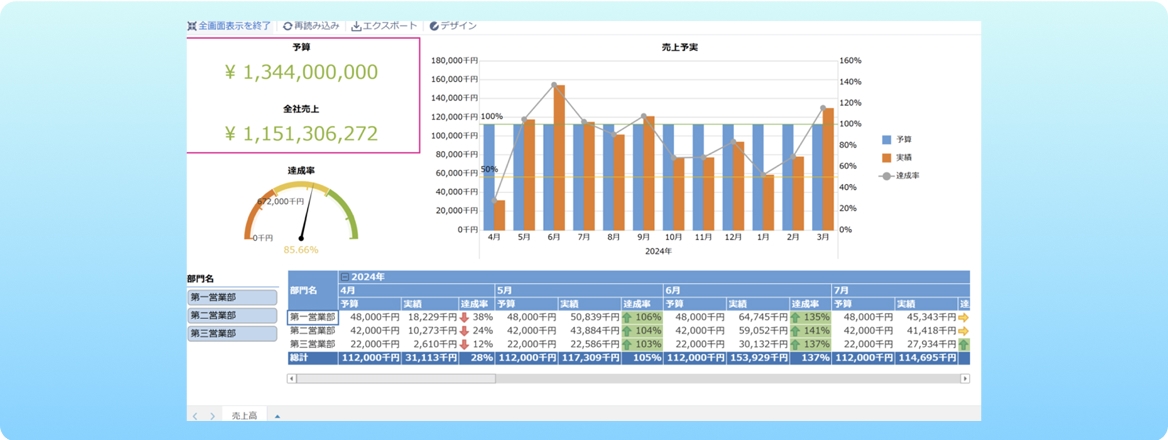
Task: Click the 10,273千円 cell
Action: (x=430, y=331)
